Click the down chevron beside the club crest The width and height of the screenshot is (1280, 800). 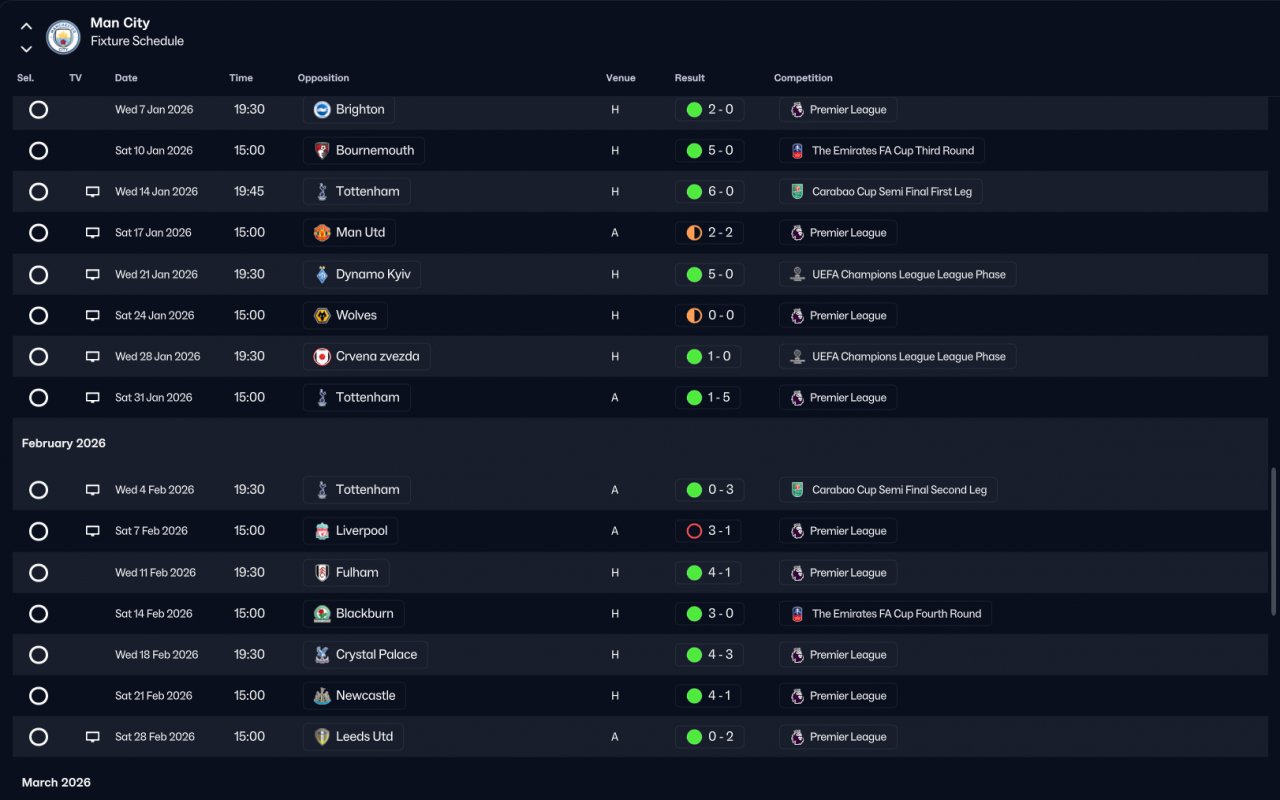[x=26, y=48]
